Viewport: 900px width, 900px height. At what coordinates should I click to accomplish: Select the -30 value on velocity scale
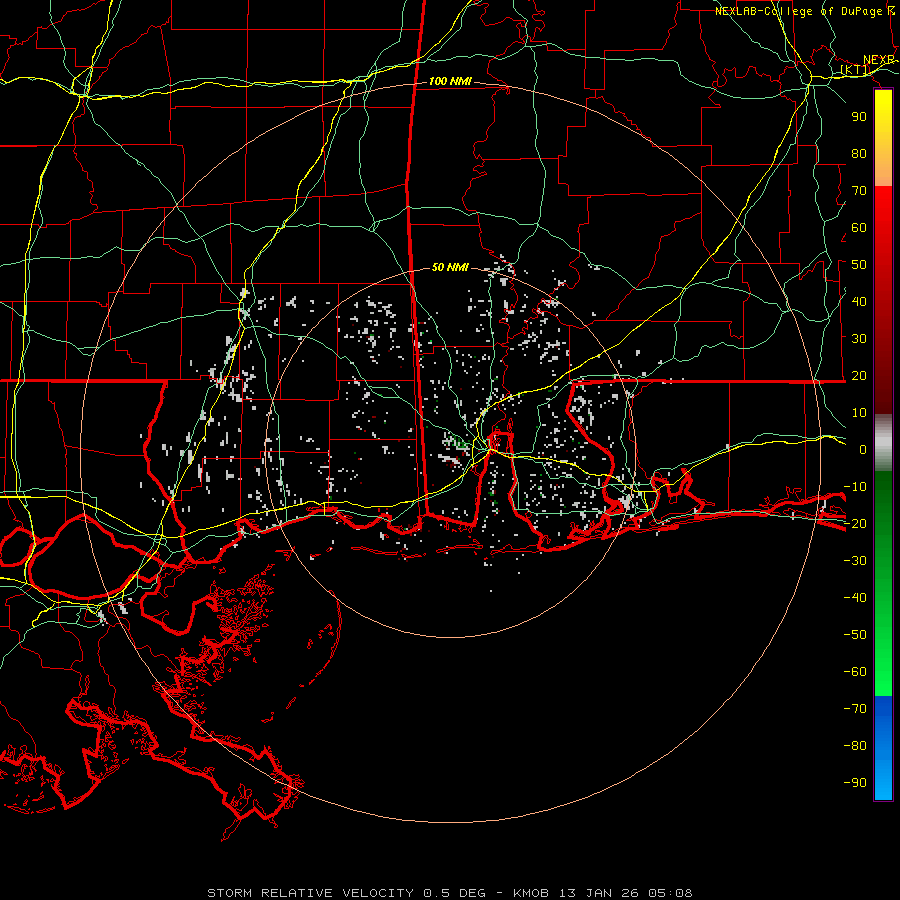[855, 560]
